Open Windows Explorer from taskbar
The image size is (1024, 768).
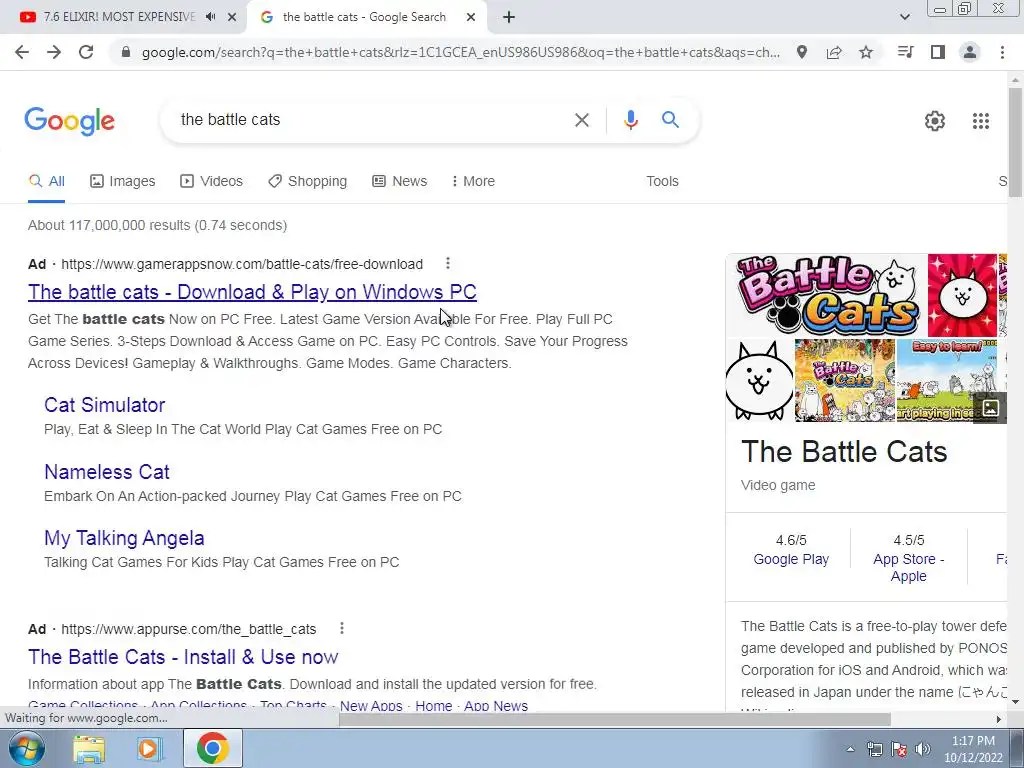(x=89, y=748)
